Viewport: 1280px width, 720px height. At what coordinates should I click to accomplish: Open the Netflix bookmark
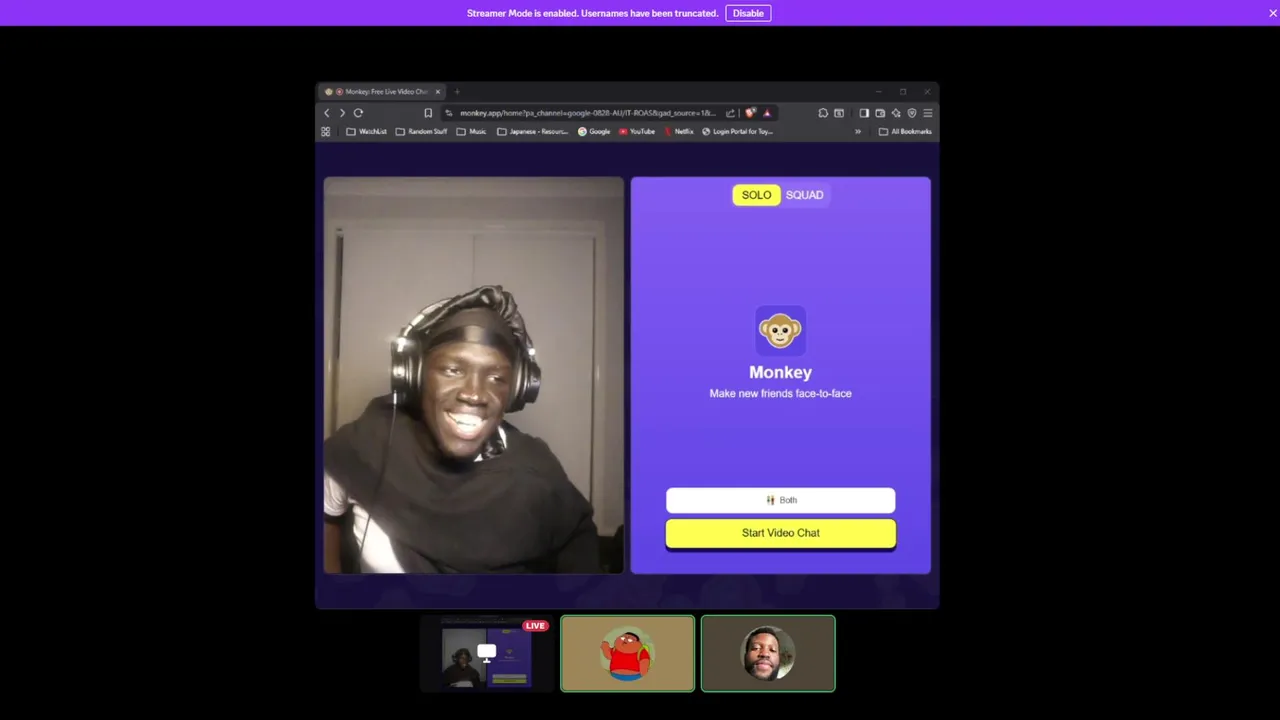[x=679, y=131]
